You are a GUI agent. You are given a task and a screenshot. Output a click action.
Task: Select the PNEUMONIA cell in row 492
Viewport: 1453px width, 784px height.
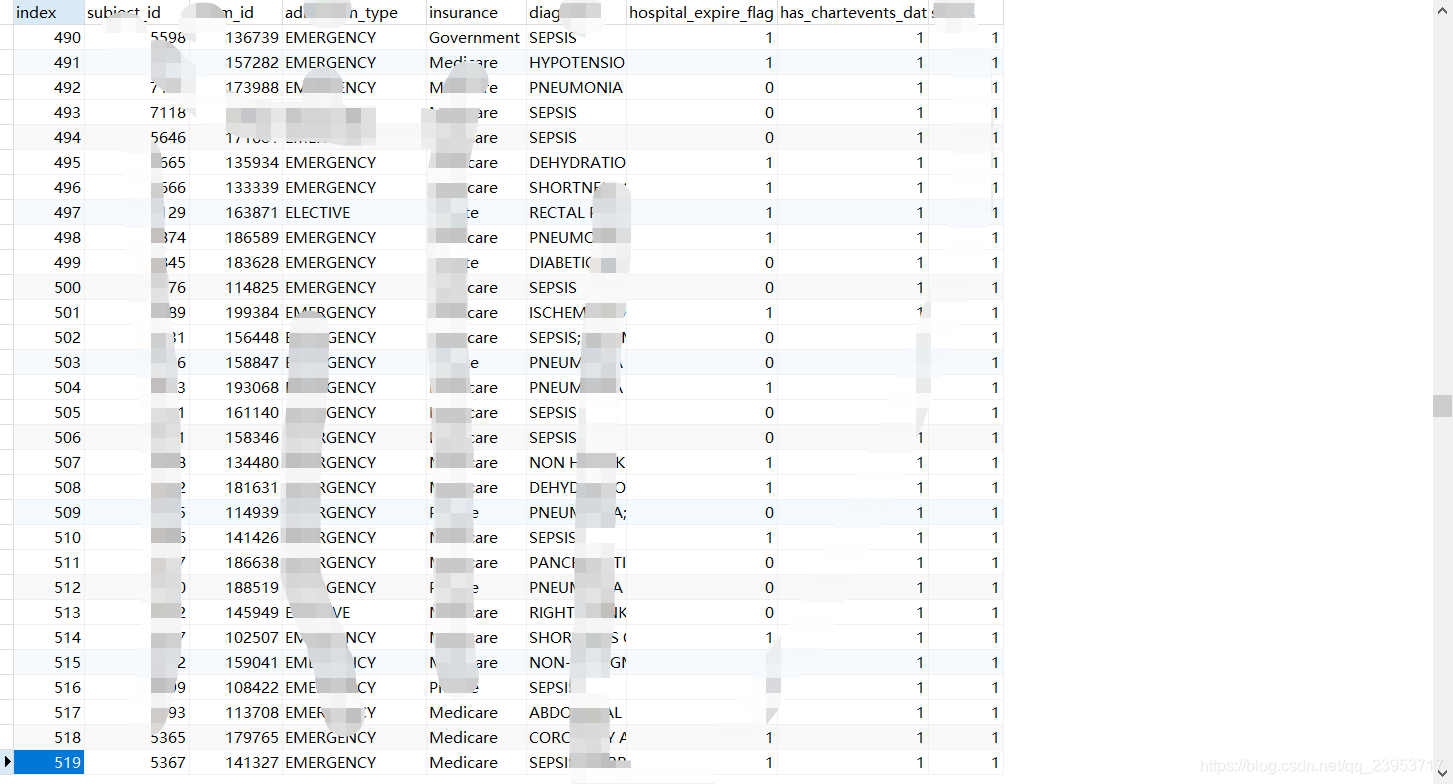(x=575, y=87)
